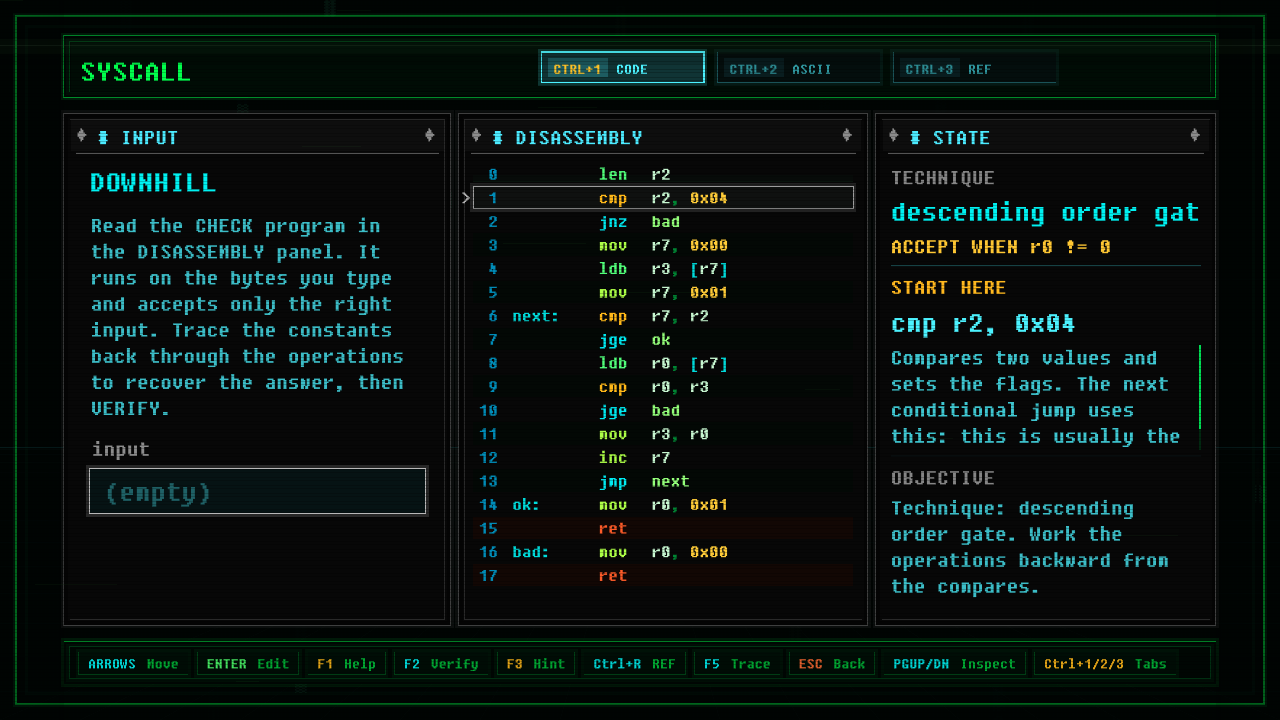Screen dimensions: 1280x720
Task: Click the current-line arrow marker at line 1
Action: (x=466, y=198)
